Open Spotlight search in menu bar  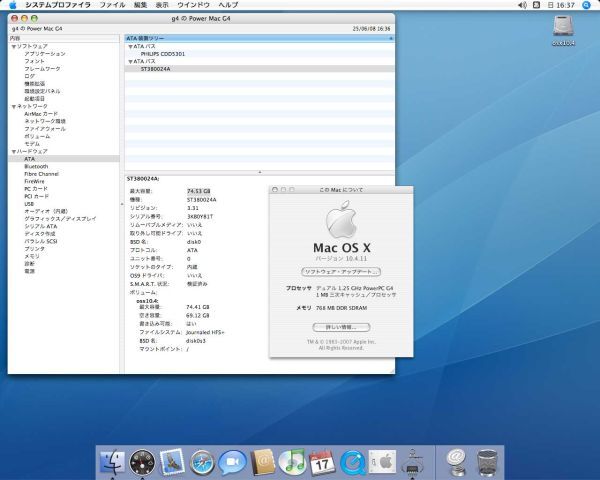586,5
